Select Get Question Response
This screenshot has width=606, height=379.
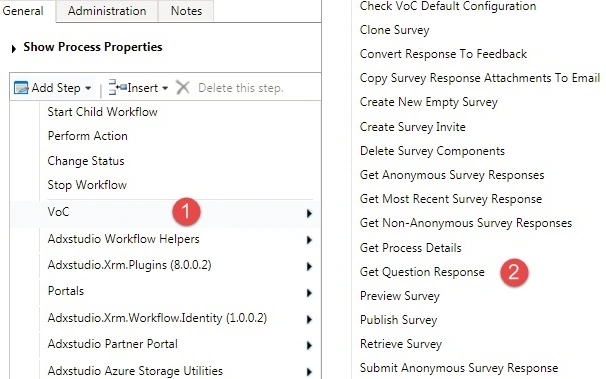422,272
